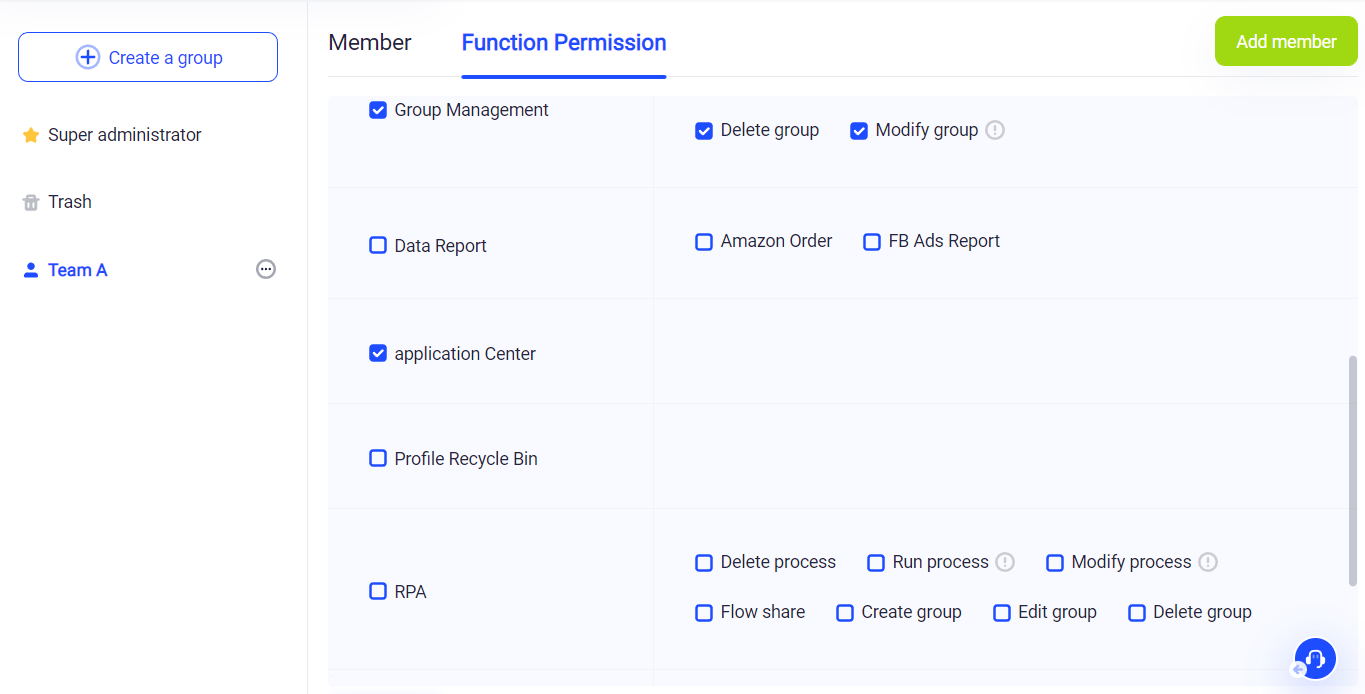Open the Team A more options menu
1365x694 pixels.
pyautogui.click(x=266, y=269)
